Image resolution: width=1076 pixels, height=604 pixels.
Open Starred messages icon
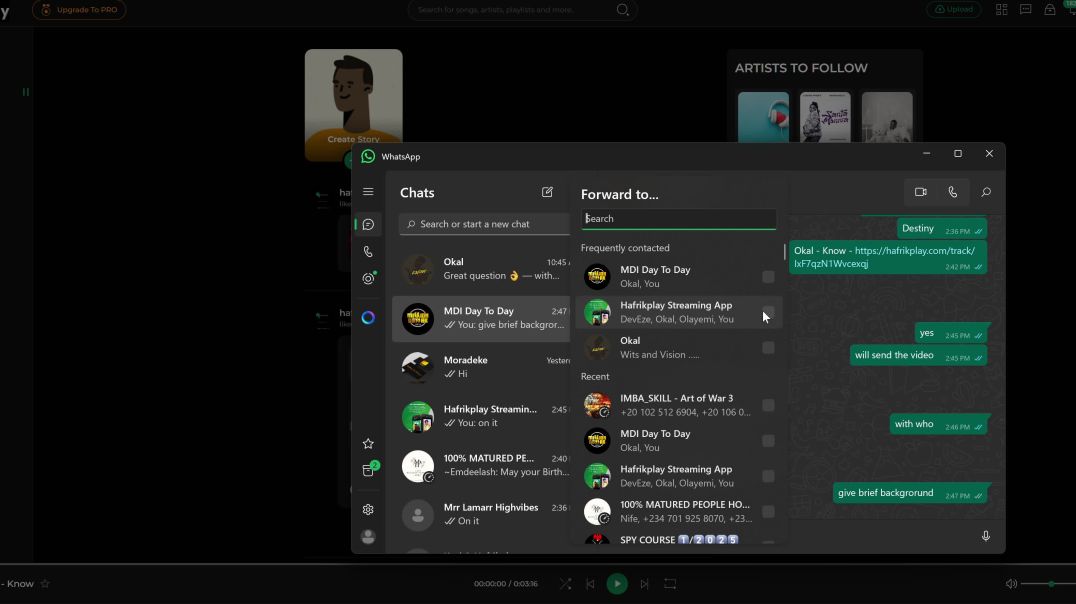pyautogui.click(x=369, y=443)
